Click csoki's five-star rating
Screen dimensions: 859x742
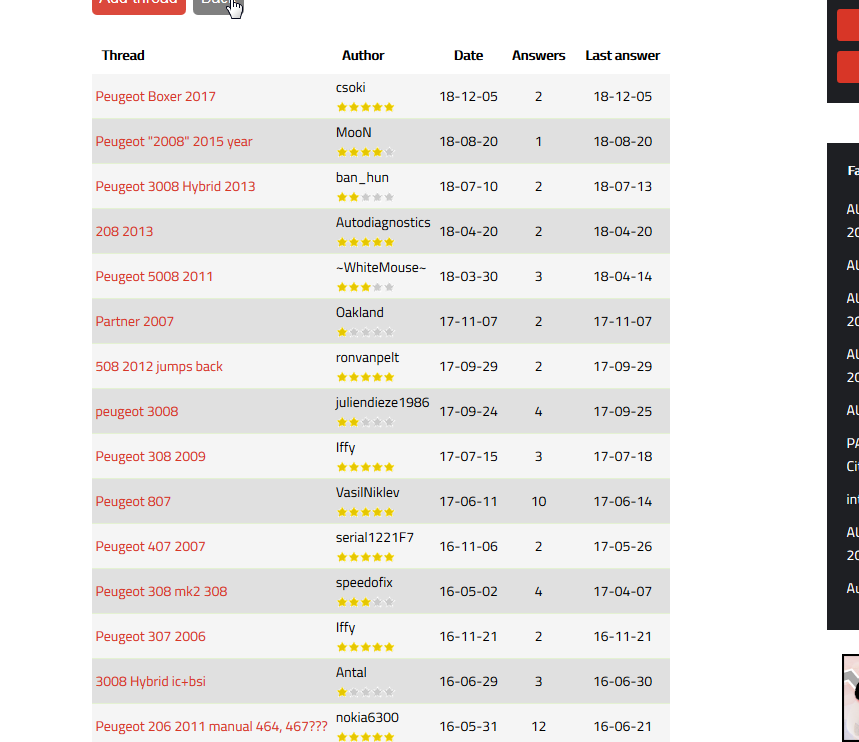(365, 107)
